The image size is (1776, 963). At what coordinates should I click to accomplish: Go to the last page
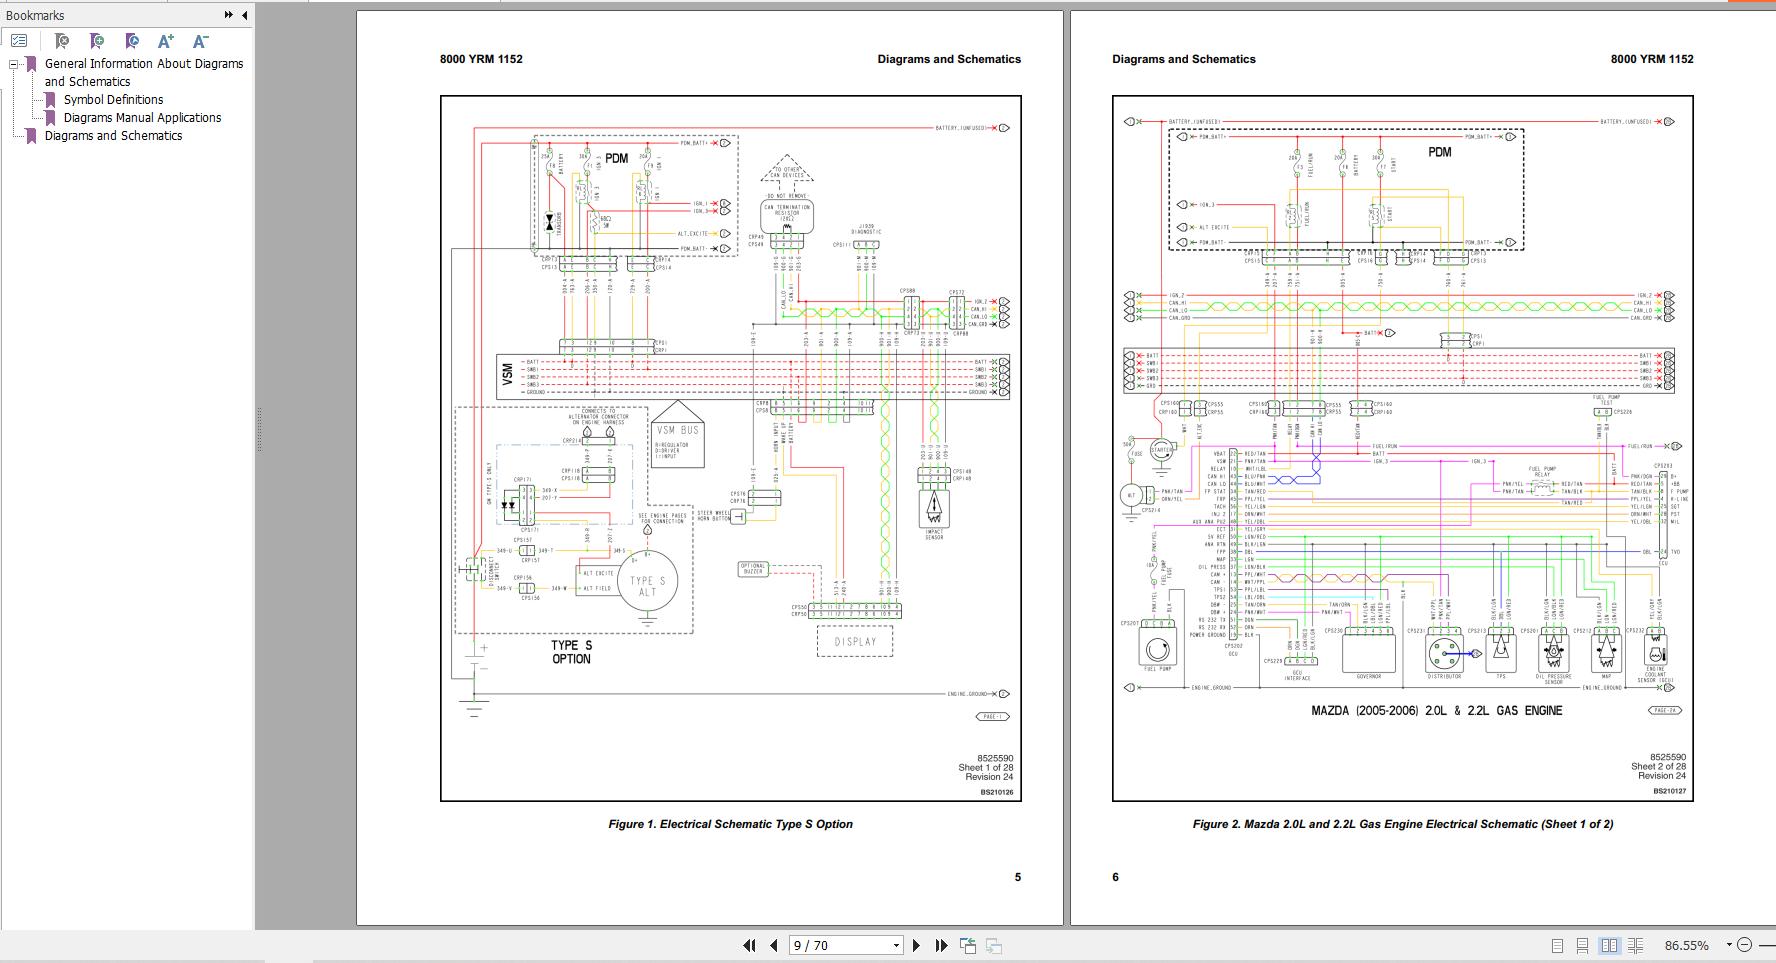click(x=941, y=945)
